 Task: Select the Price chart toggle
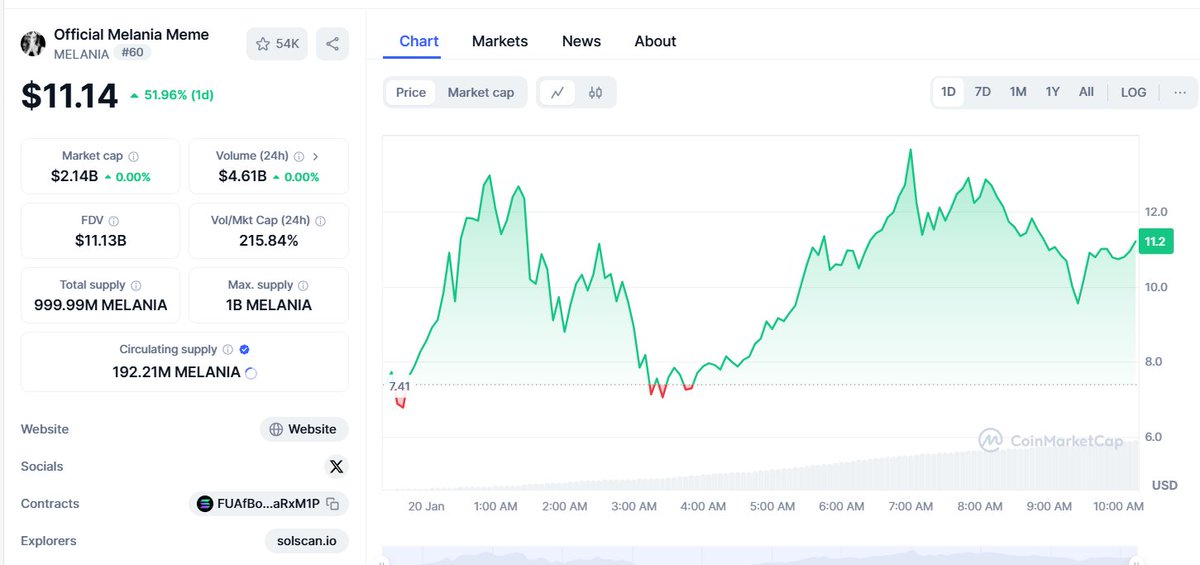coord(411,92)
